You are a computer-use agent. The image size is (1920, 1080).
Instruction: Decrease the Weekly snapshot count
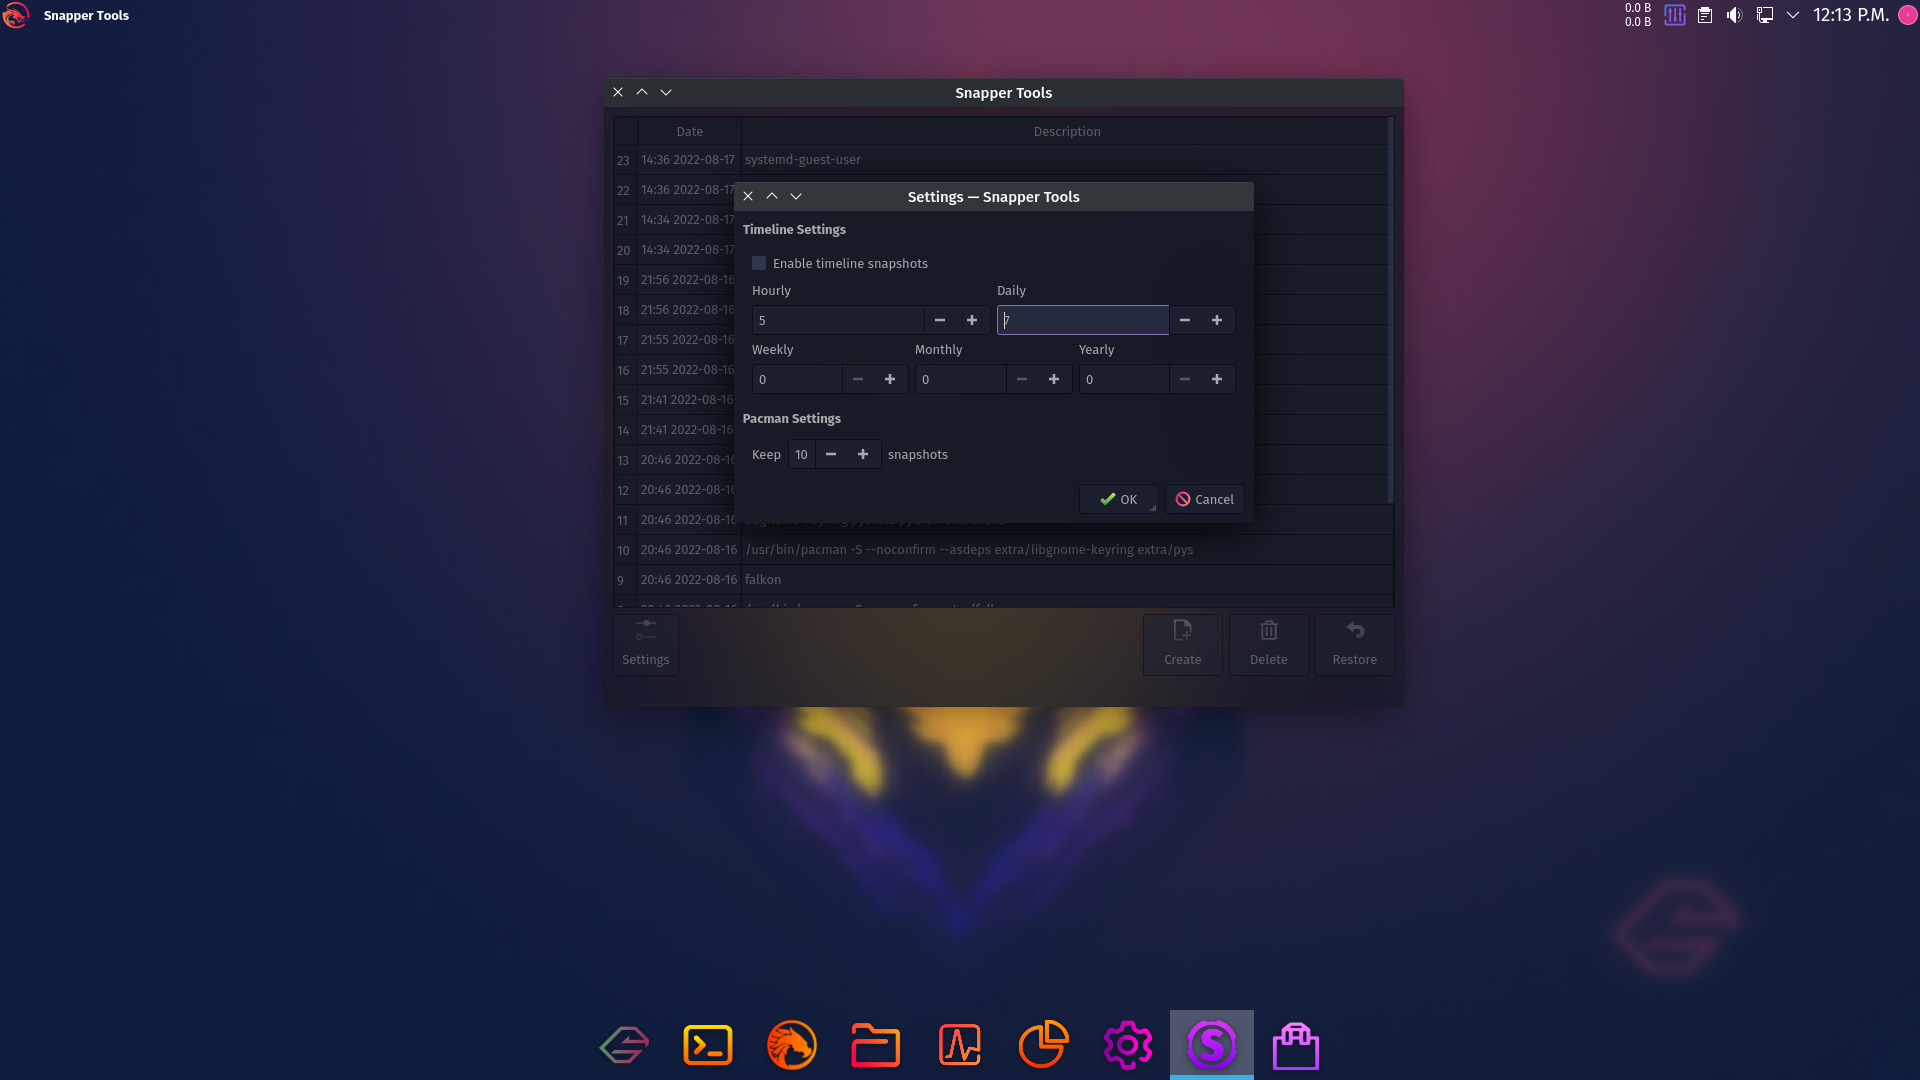pyautogui.click(x=858, y=379)
